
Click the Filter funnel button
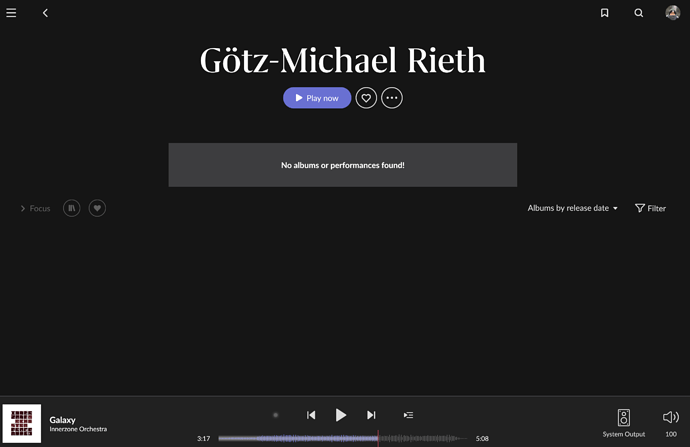650,208
